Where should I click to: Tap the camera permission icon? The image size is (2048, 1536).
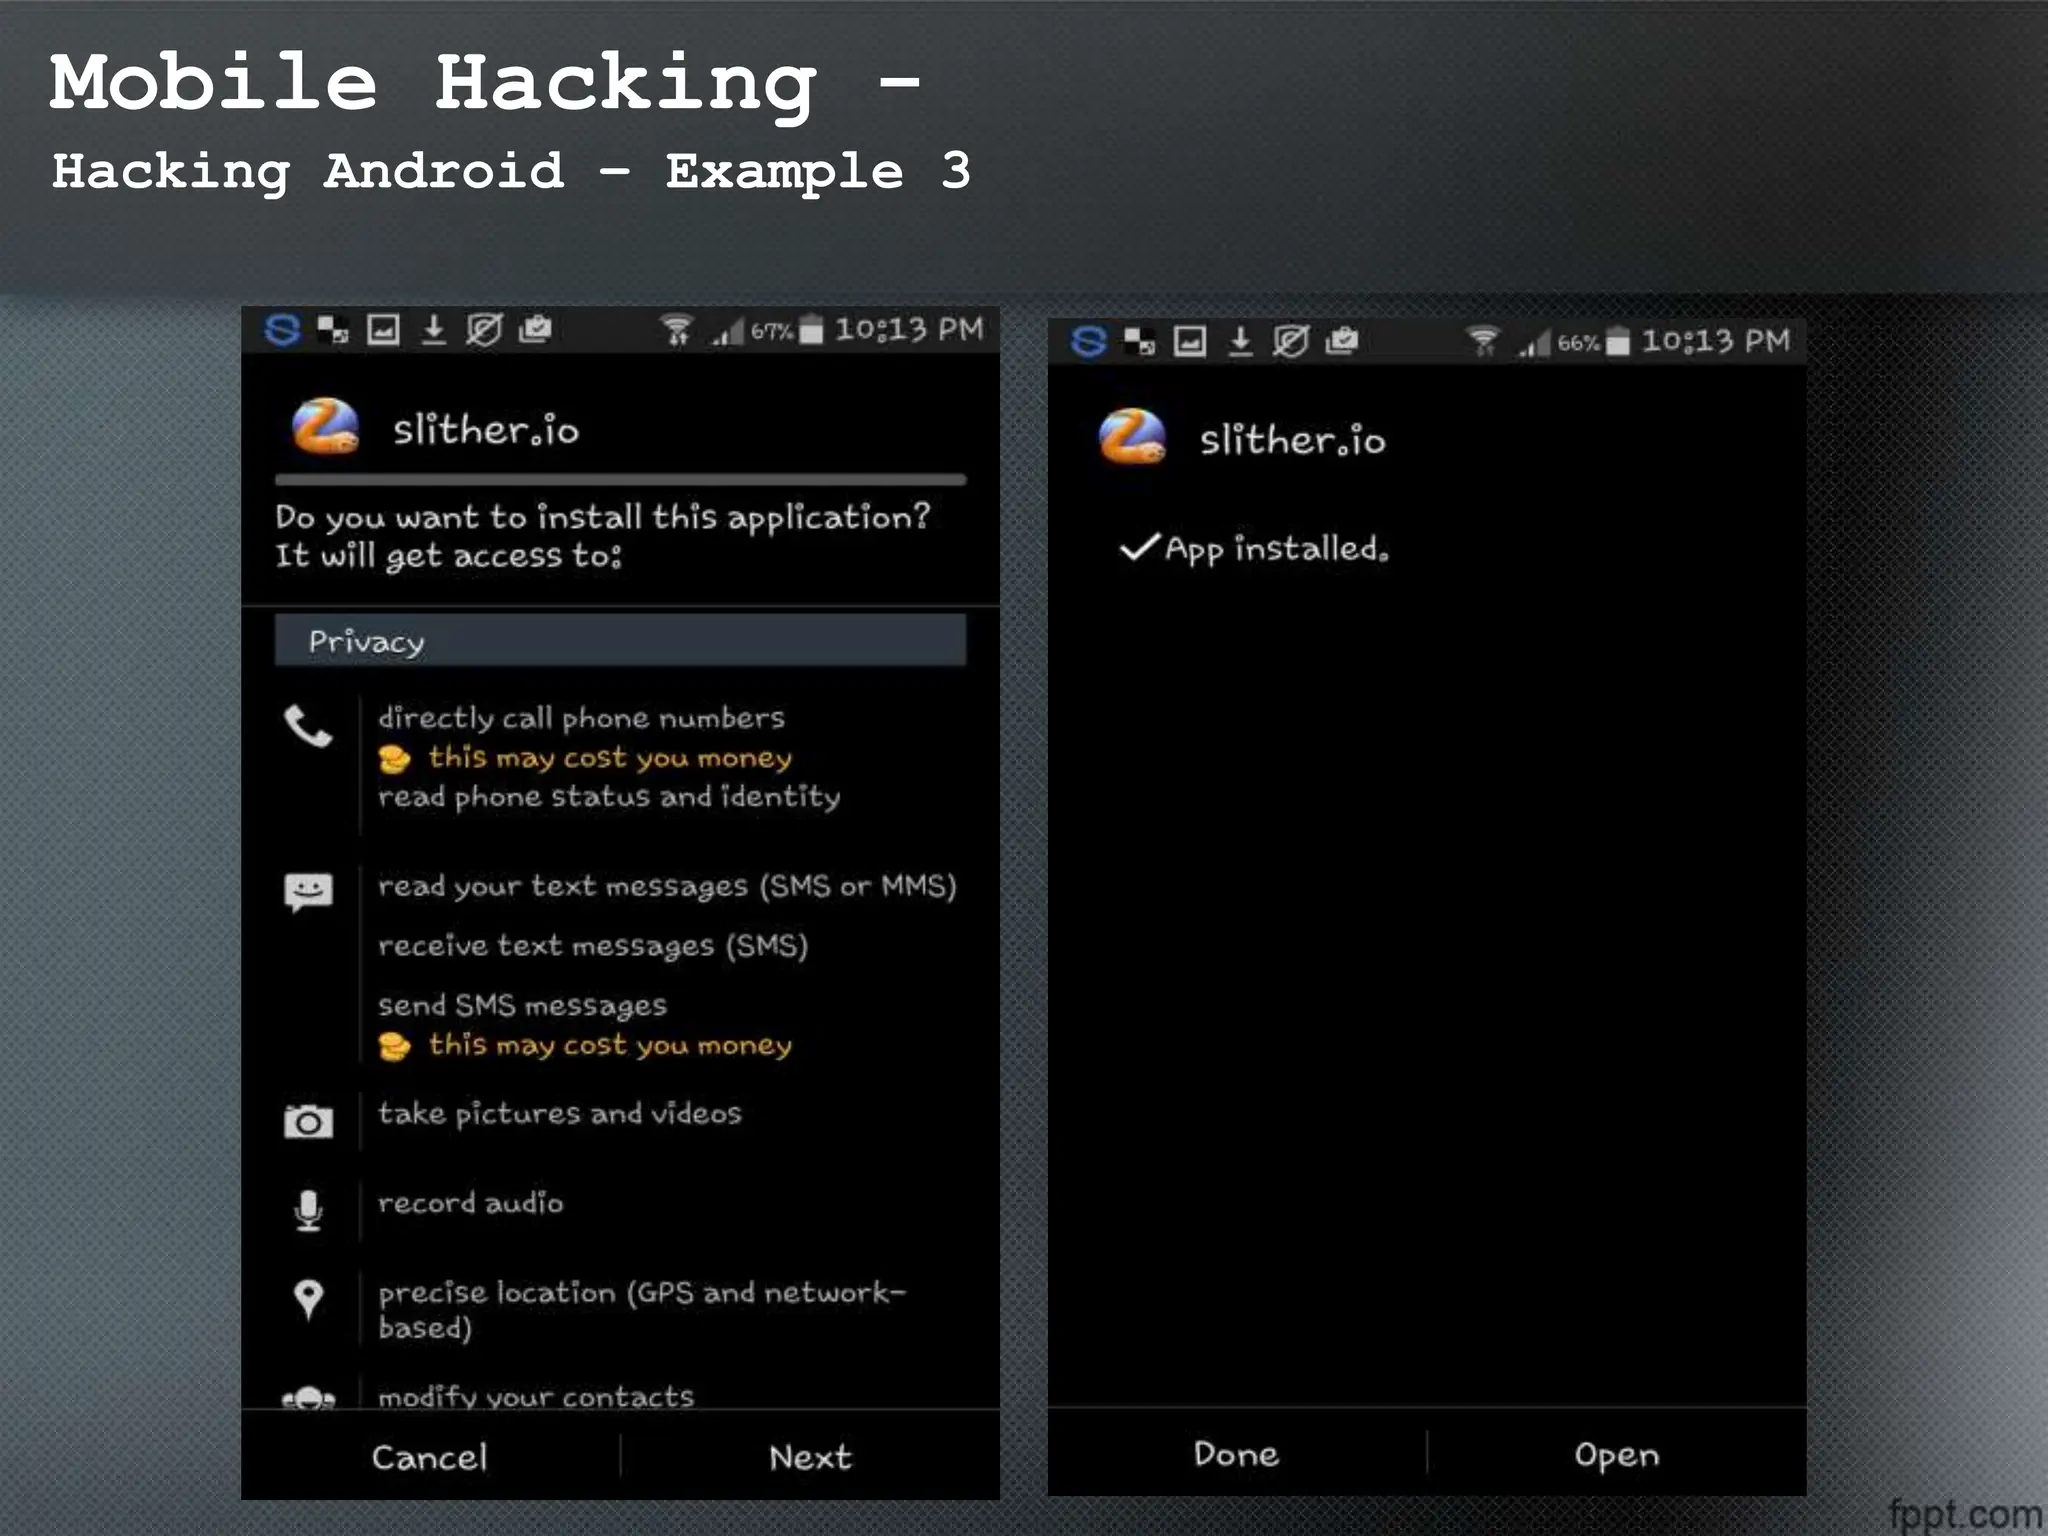click(308, 1121)
